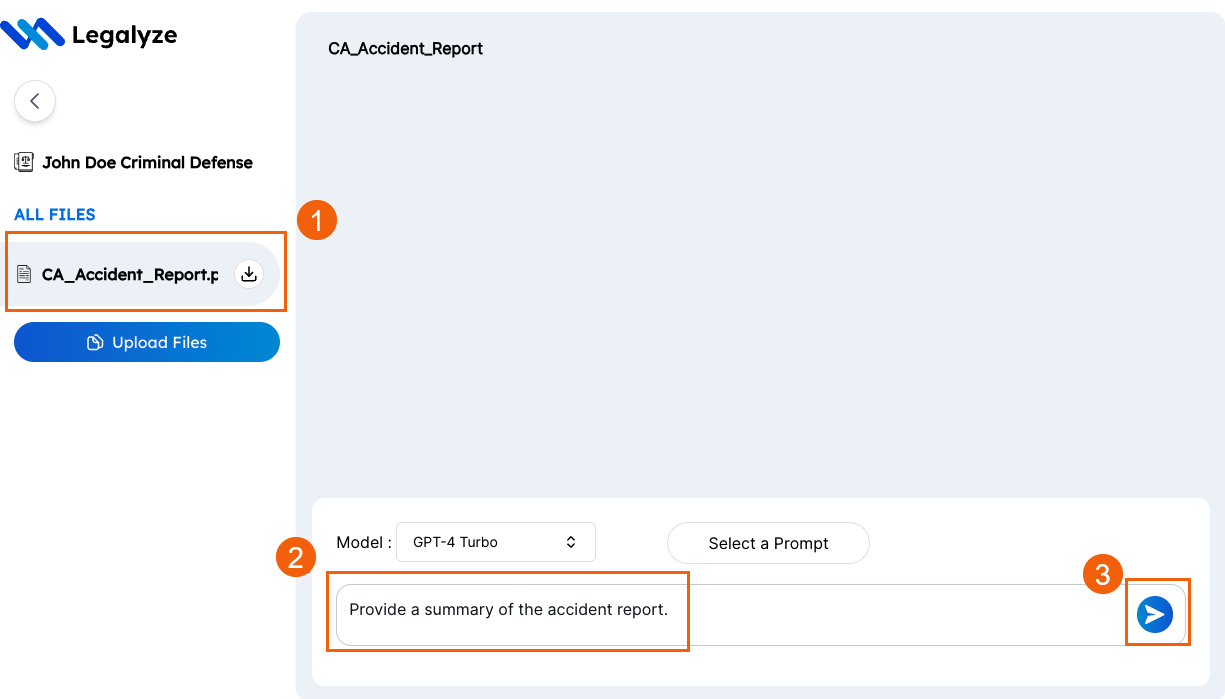Image resolution: width=1225 pixels, height=699 pixels.
Task: Open the GPT-4 Turbo model dropdown
Action: [496, 542]
